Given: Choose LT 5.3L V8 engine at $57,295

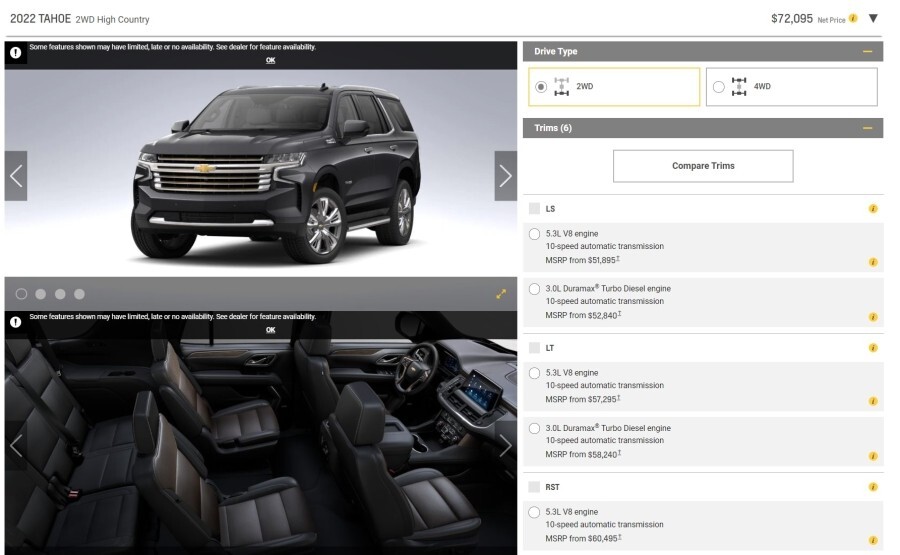Looking at the screenshot, I should (534, 373).
